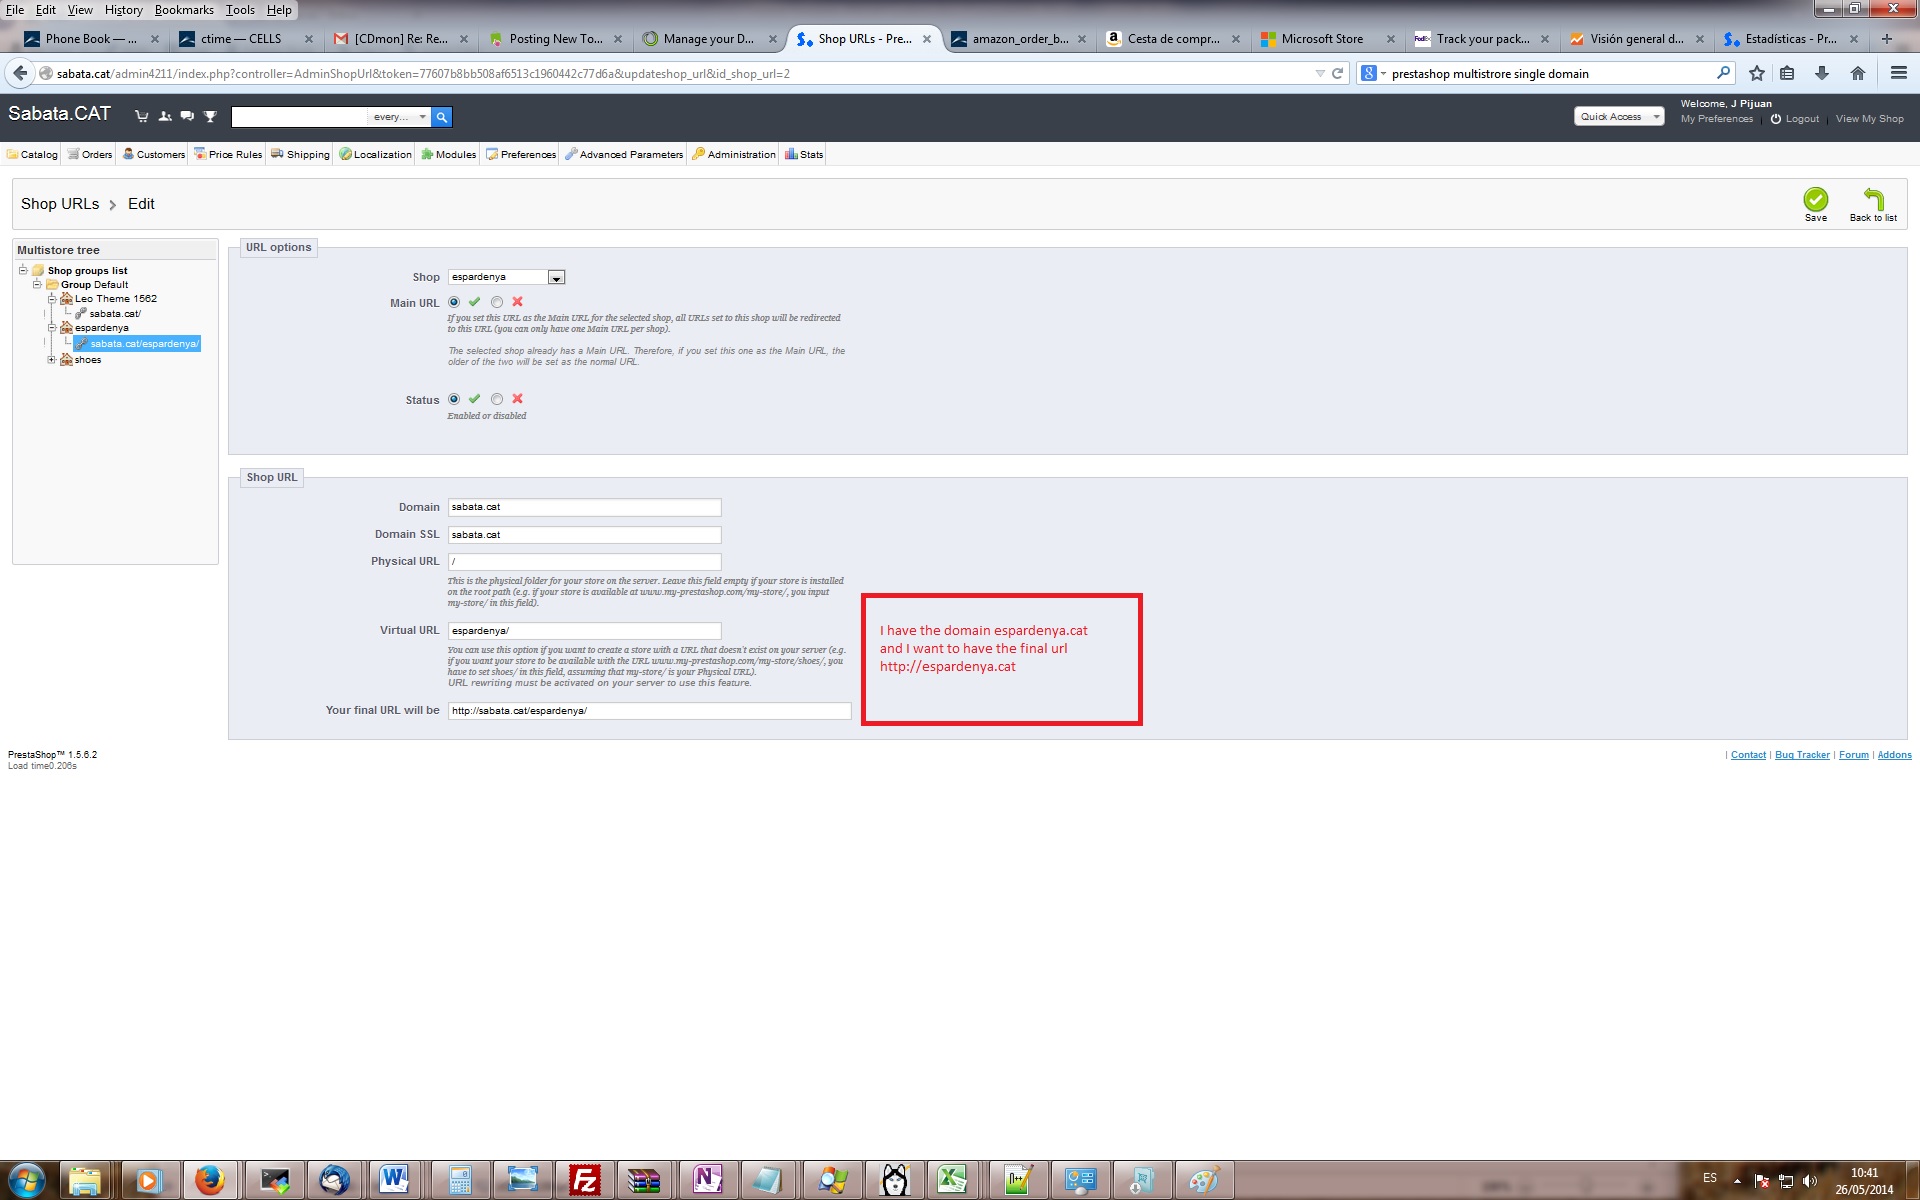Viewport: 1920px width, 1200px height.
Task: Click the trophy icon in header
Action: coord(210,116)
